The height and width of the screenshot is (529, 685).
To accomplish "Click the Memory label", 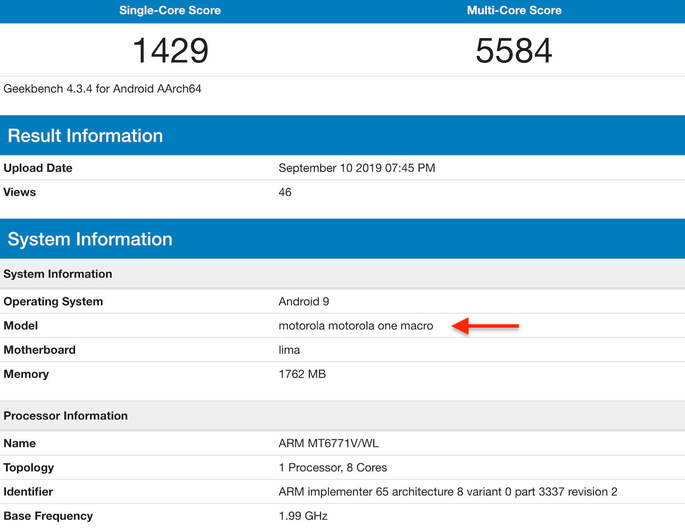I will 26,374.
